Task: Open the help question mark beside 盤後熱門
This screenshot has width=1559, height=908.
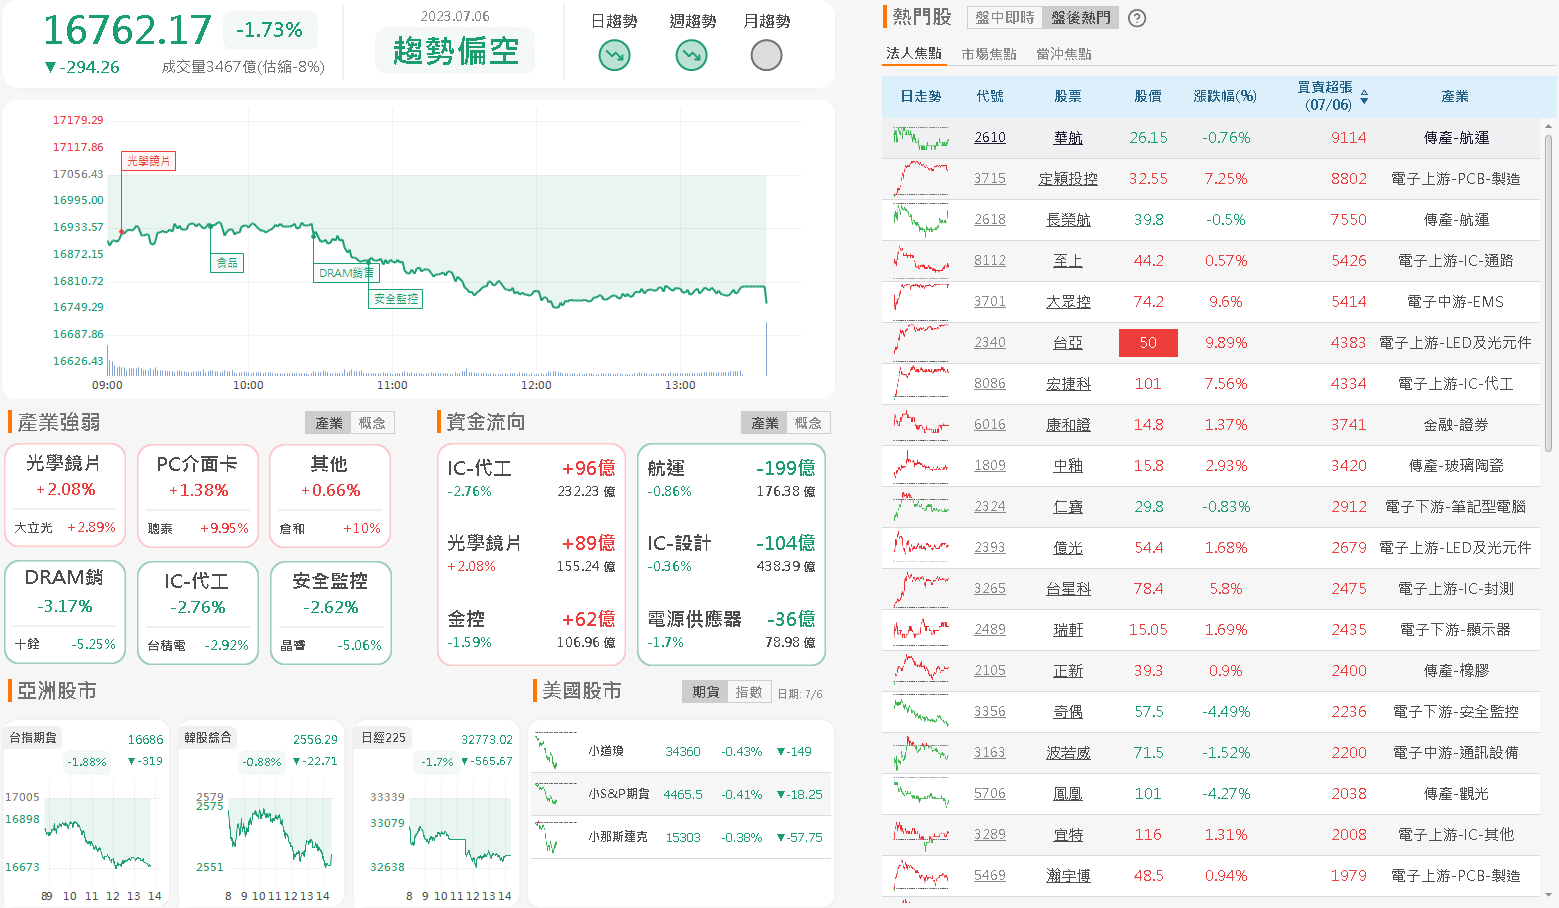Action: pyautogui.click(x=1137, y=18)
